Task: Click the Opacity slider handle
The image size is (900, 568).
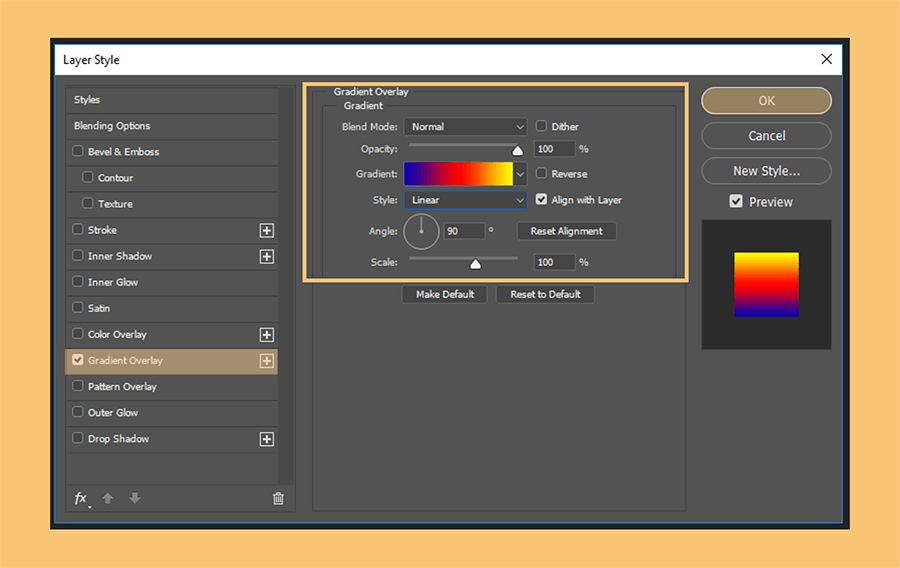Action: tap(518, 151)
